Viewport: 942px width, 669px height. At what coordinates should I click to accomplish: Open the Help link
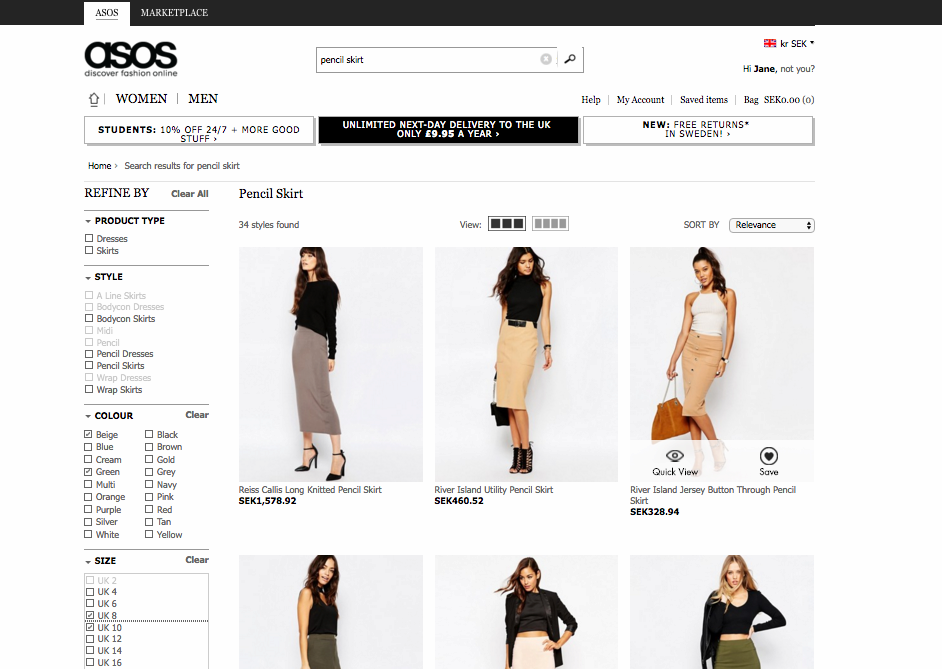[591, 100]
